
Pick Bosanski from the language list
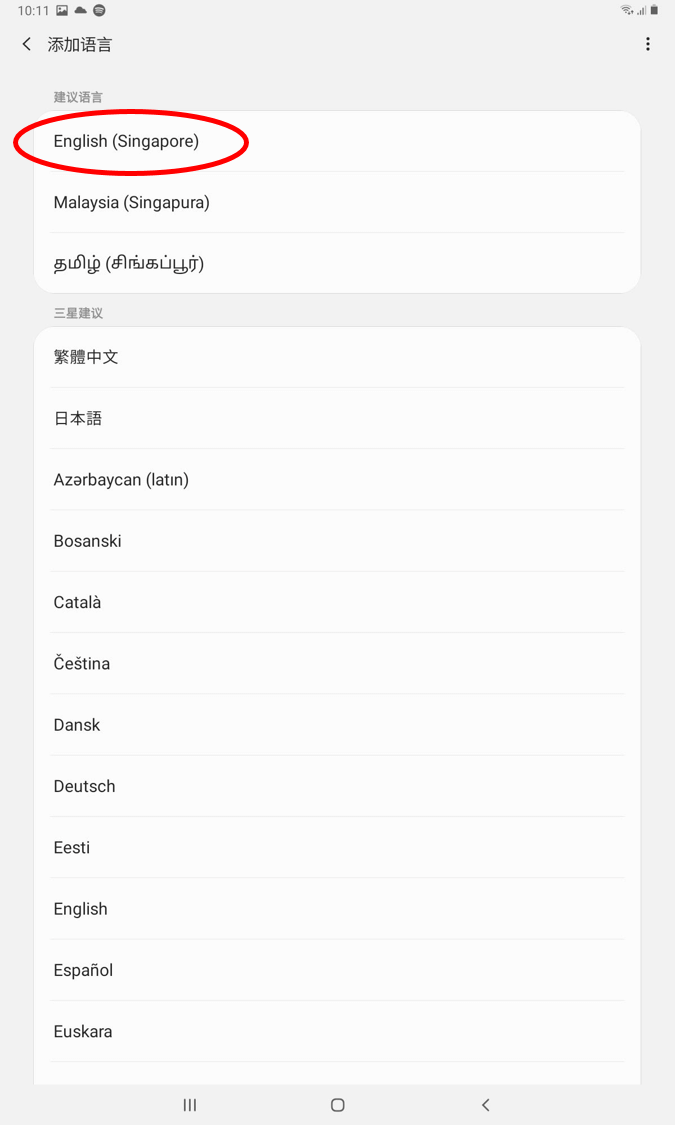(x=87, y=541)
